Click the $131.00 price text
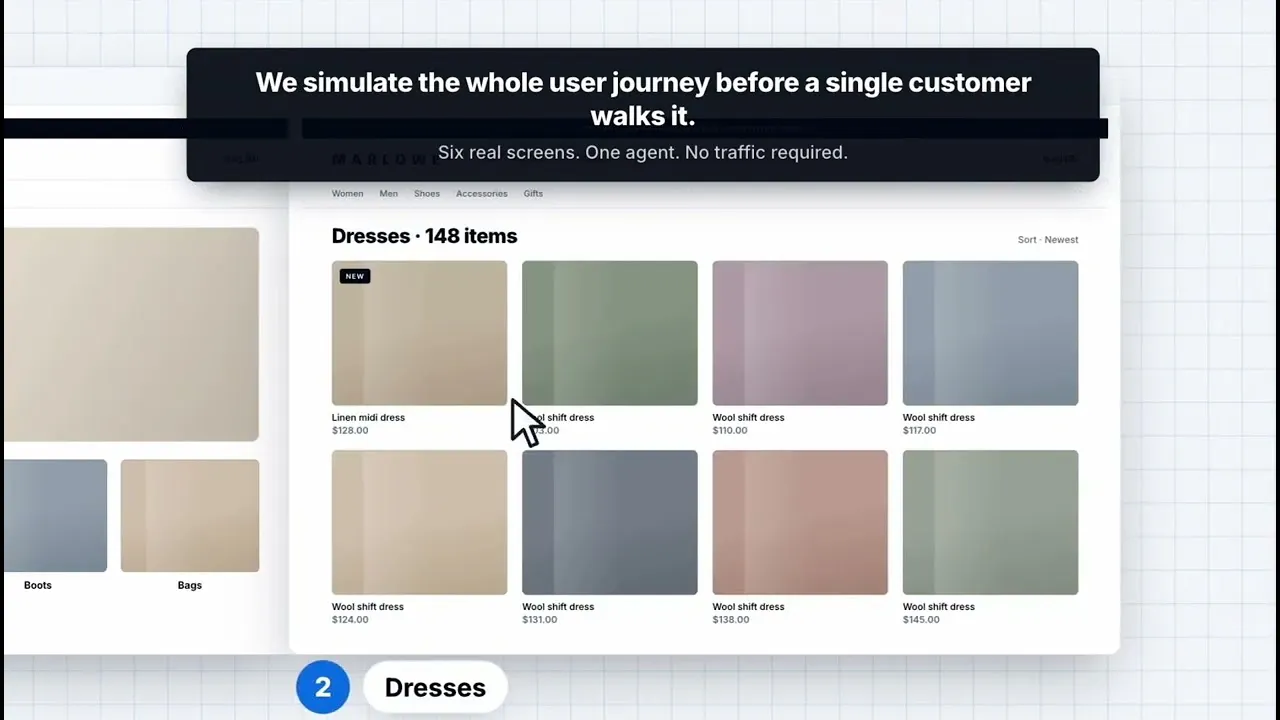 (540, 620)
